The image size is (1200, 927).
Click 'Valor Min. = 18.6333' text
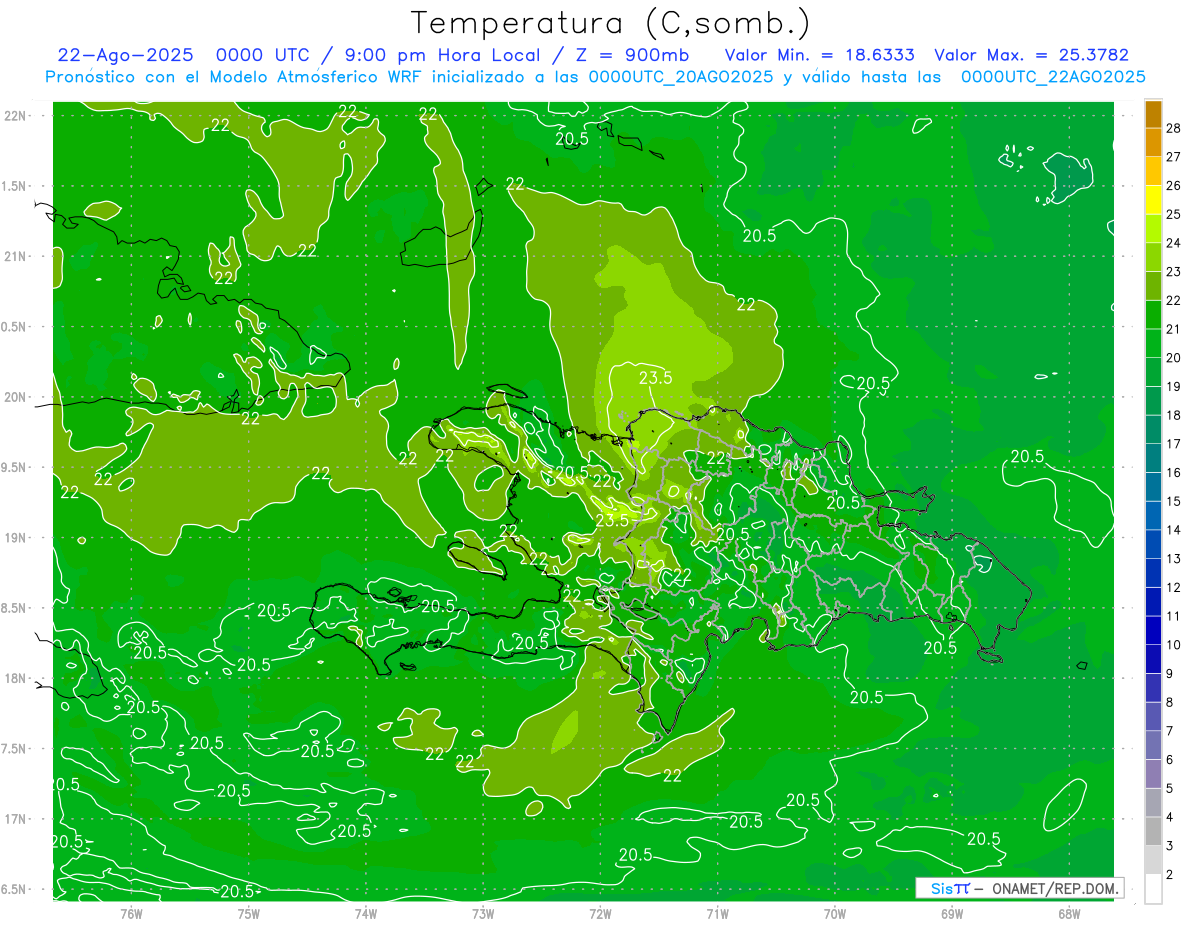pyautogui.click(x=819, y=55)
